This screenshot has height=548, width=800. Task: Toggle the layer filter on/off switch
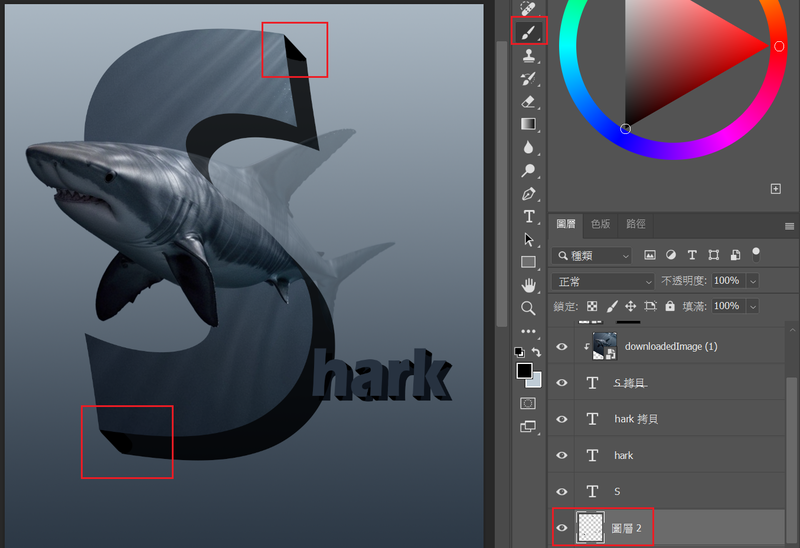tap(756, 253)
